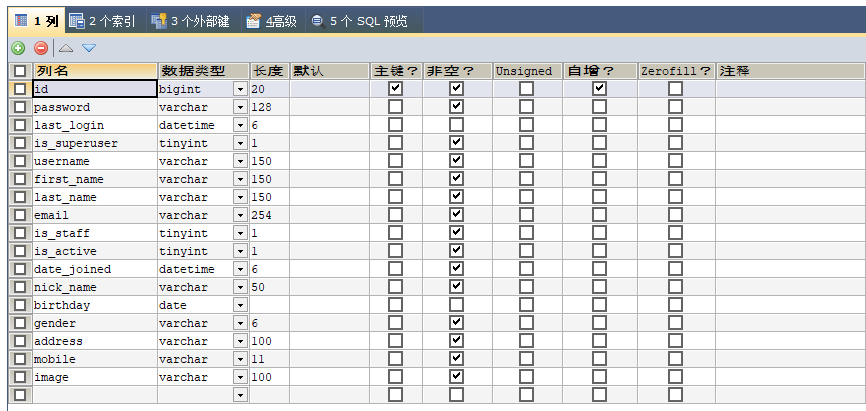
Task: Check Unsigned for the id row
Action: click(526, 88)
